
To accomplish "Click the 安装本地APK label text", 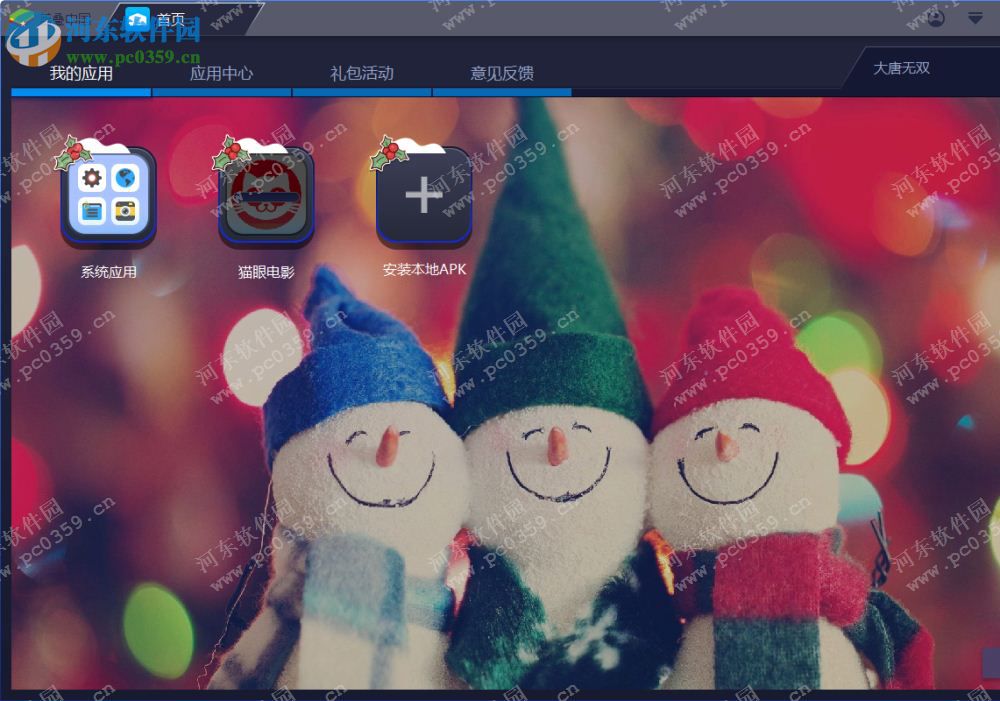I will pyautogui.click(x=424, y=270).
